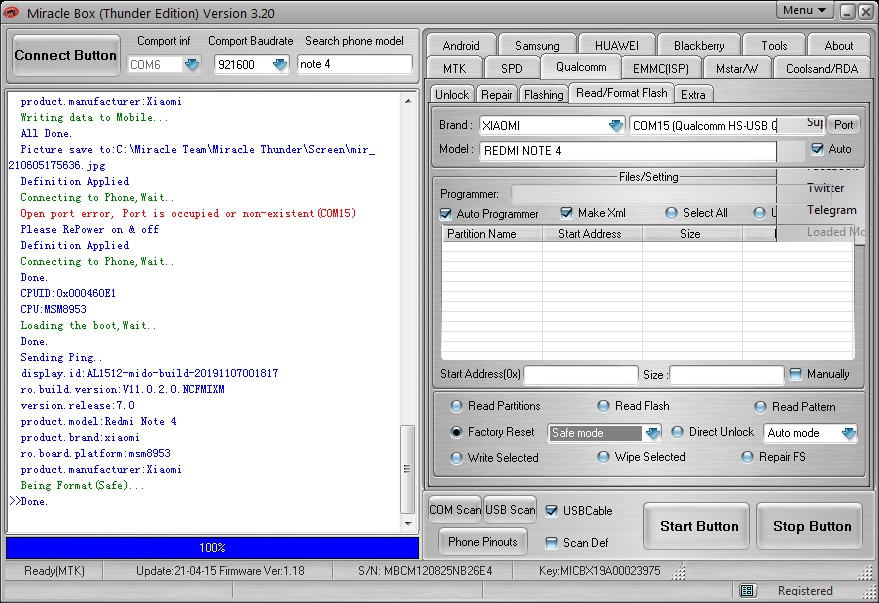Expand the Comport inf COM6 dropdown
Image resolution: width=879 pixels, height=603 pixels.
[x=192, y=64]
